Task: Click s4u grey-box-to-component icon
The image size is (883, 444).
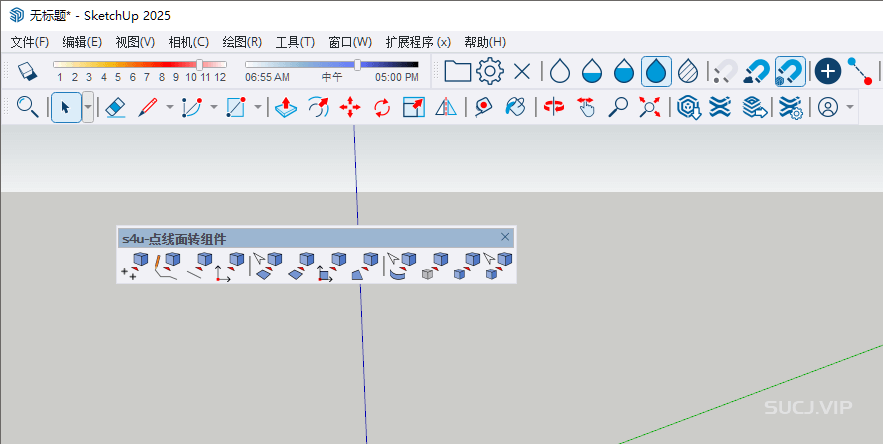Action: point(434,266)
